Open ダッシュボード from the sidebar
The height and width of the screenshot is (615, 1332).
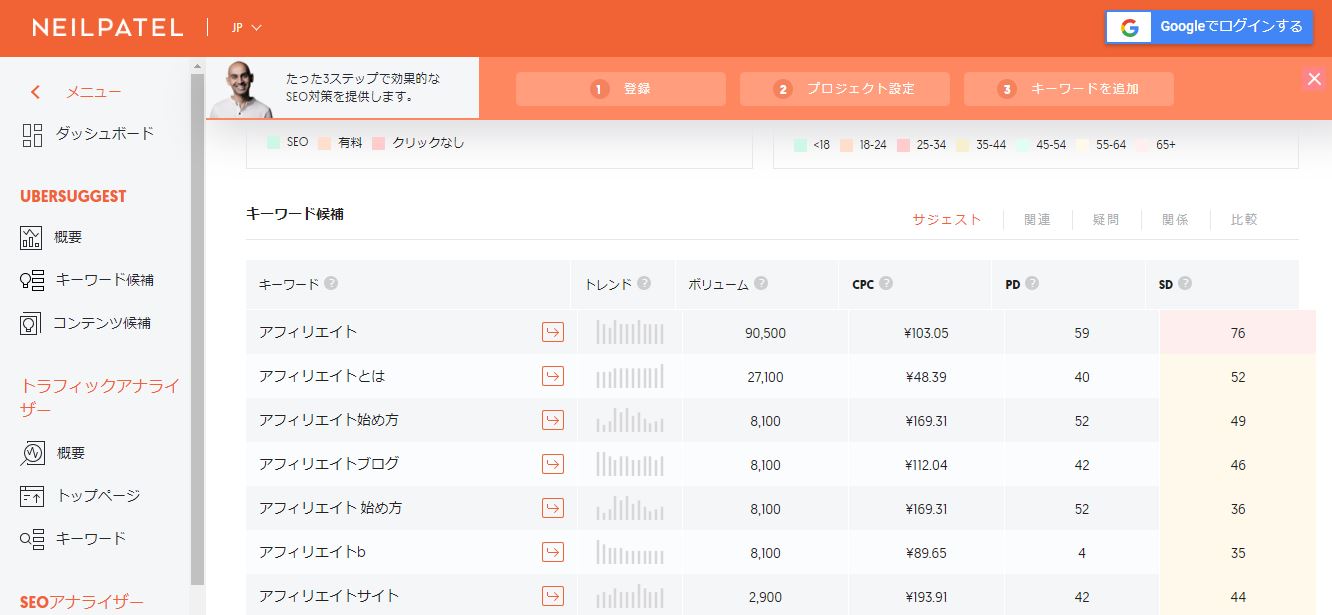tap(105, 133)
